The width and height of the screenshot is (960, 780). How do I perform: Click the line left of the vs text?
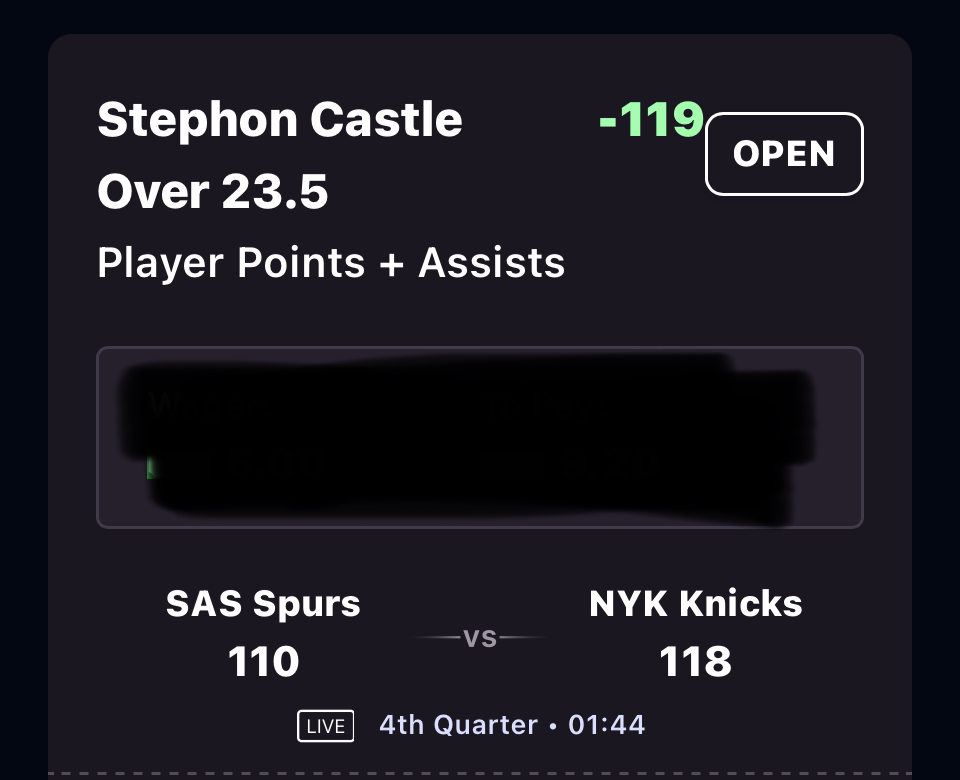point(438,638)
